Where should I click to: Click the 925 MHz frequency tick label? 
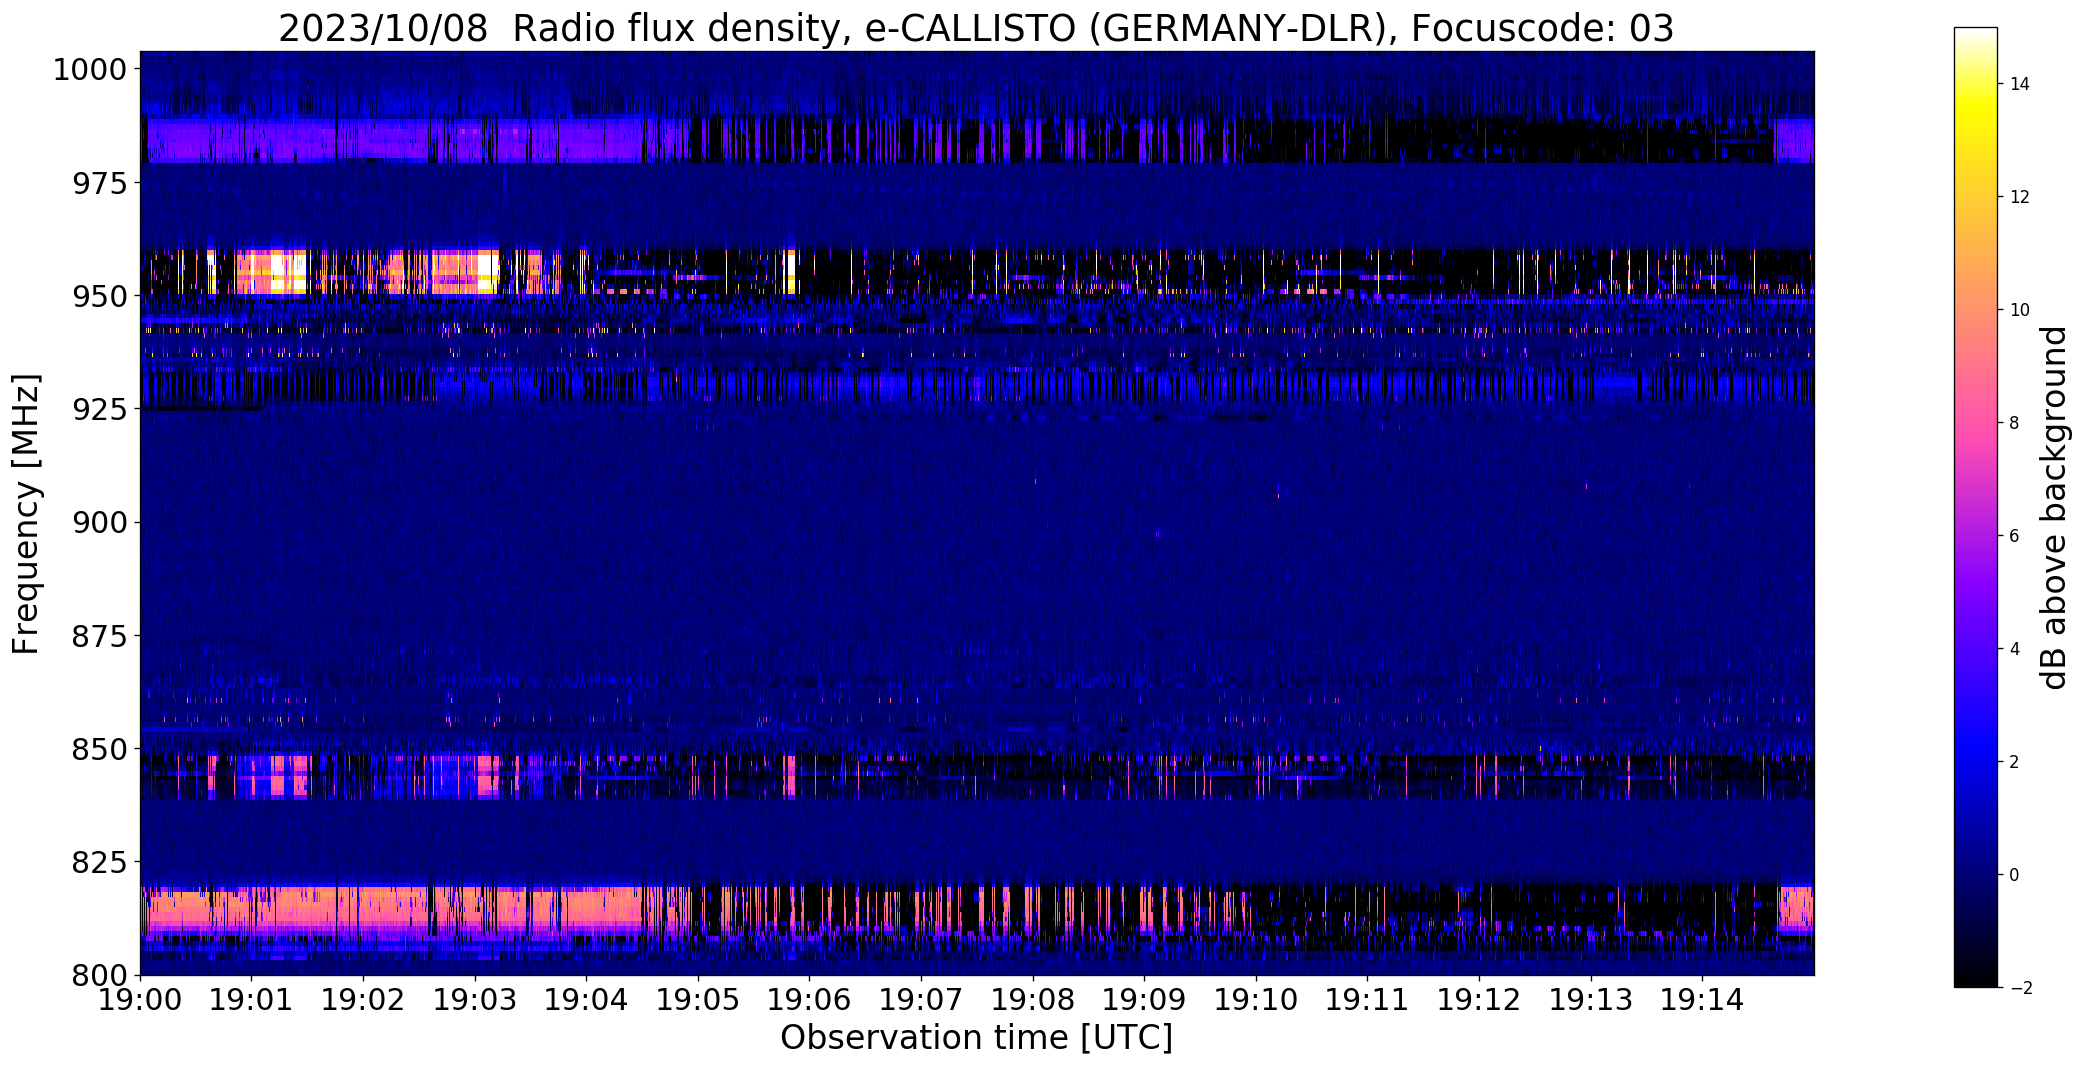click(x=100, y=410)
